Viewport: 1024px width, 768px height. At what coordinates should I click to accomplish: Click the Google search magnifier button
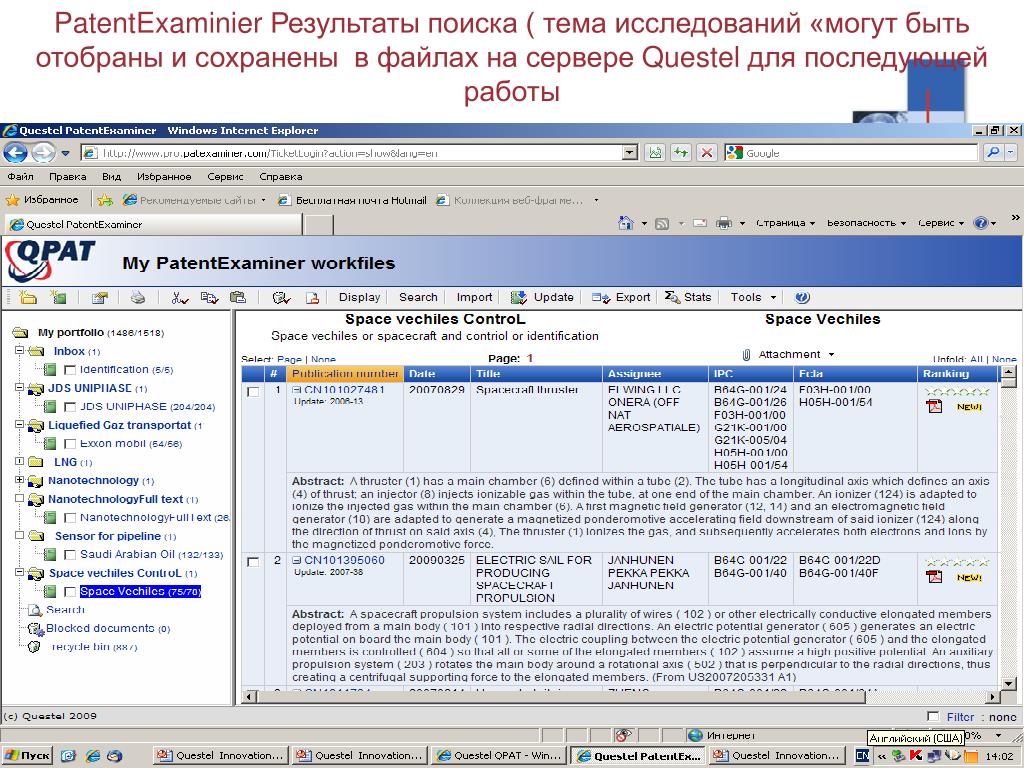994,153
